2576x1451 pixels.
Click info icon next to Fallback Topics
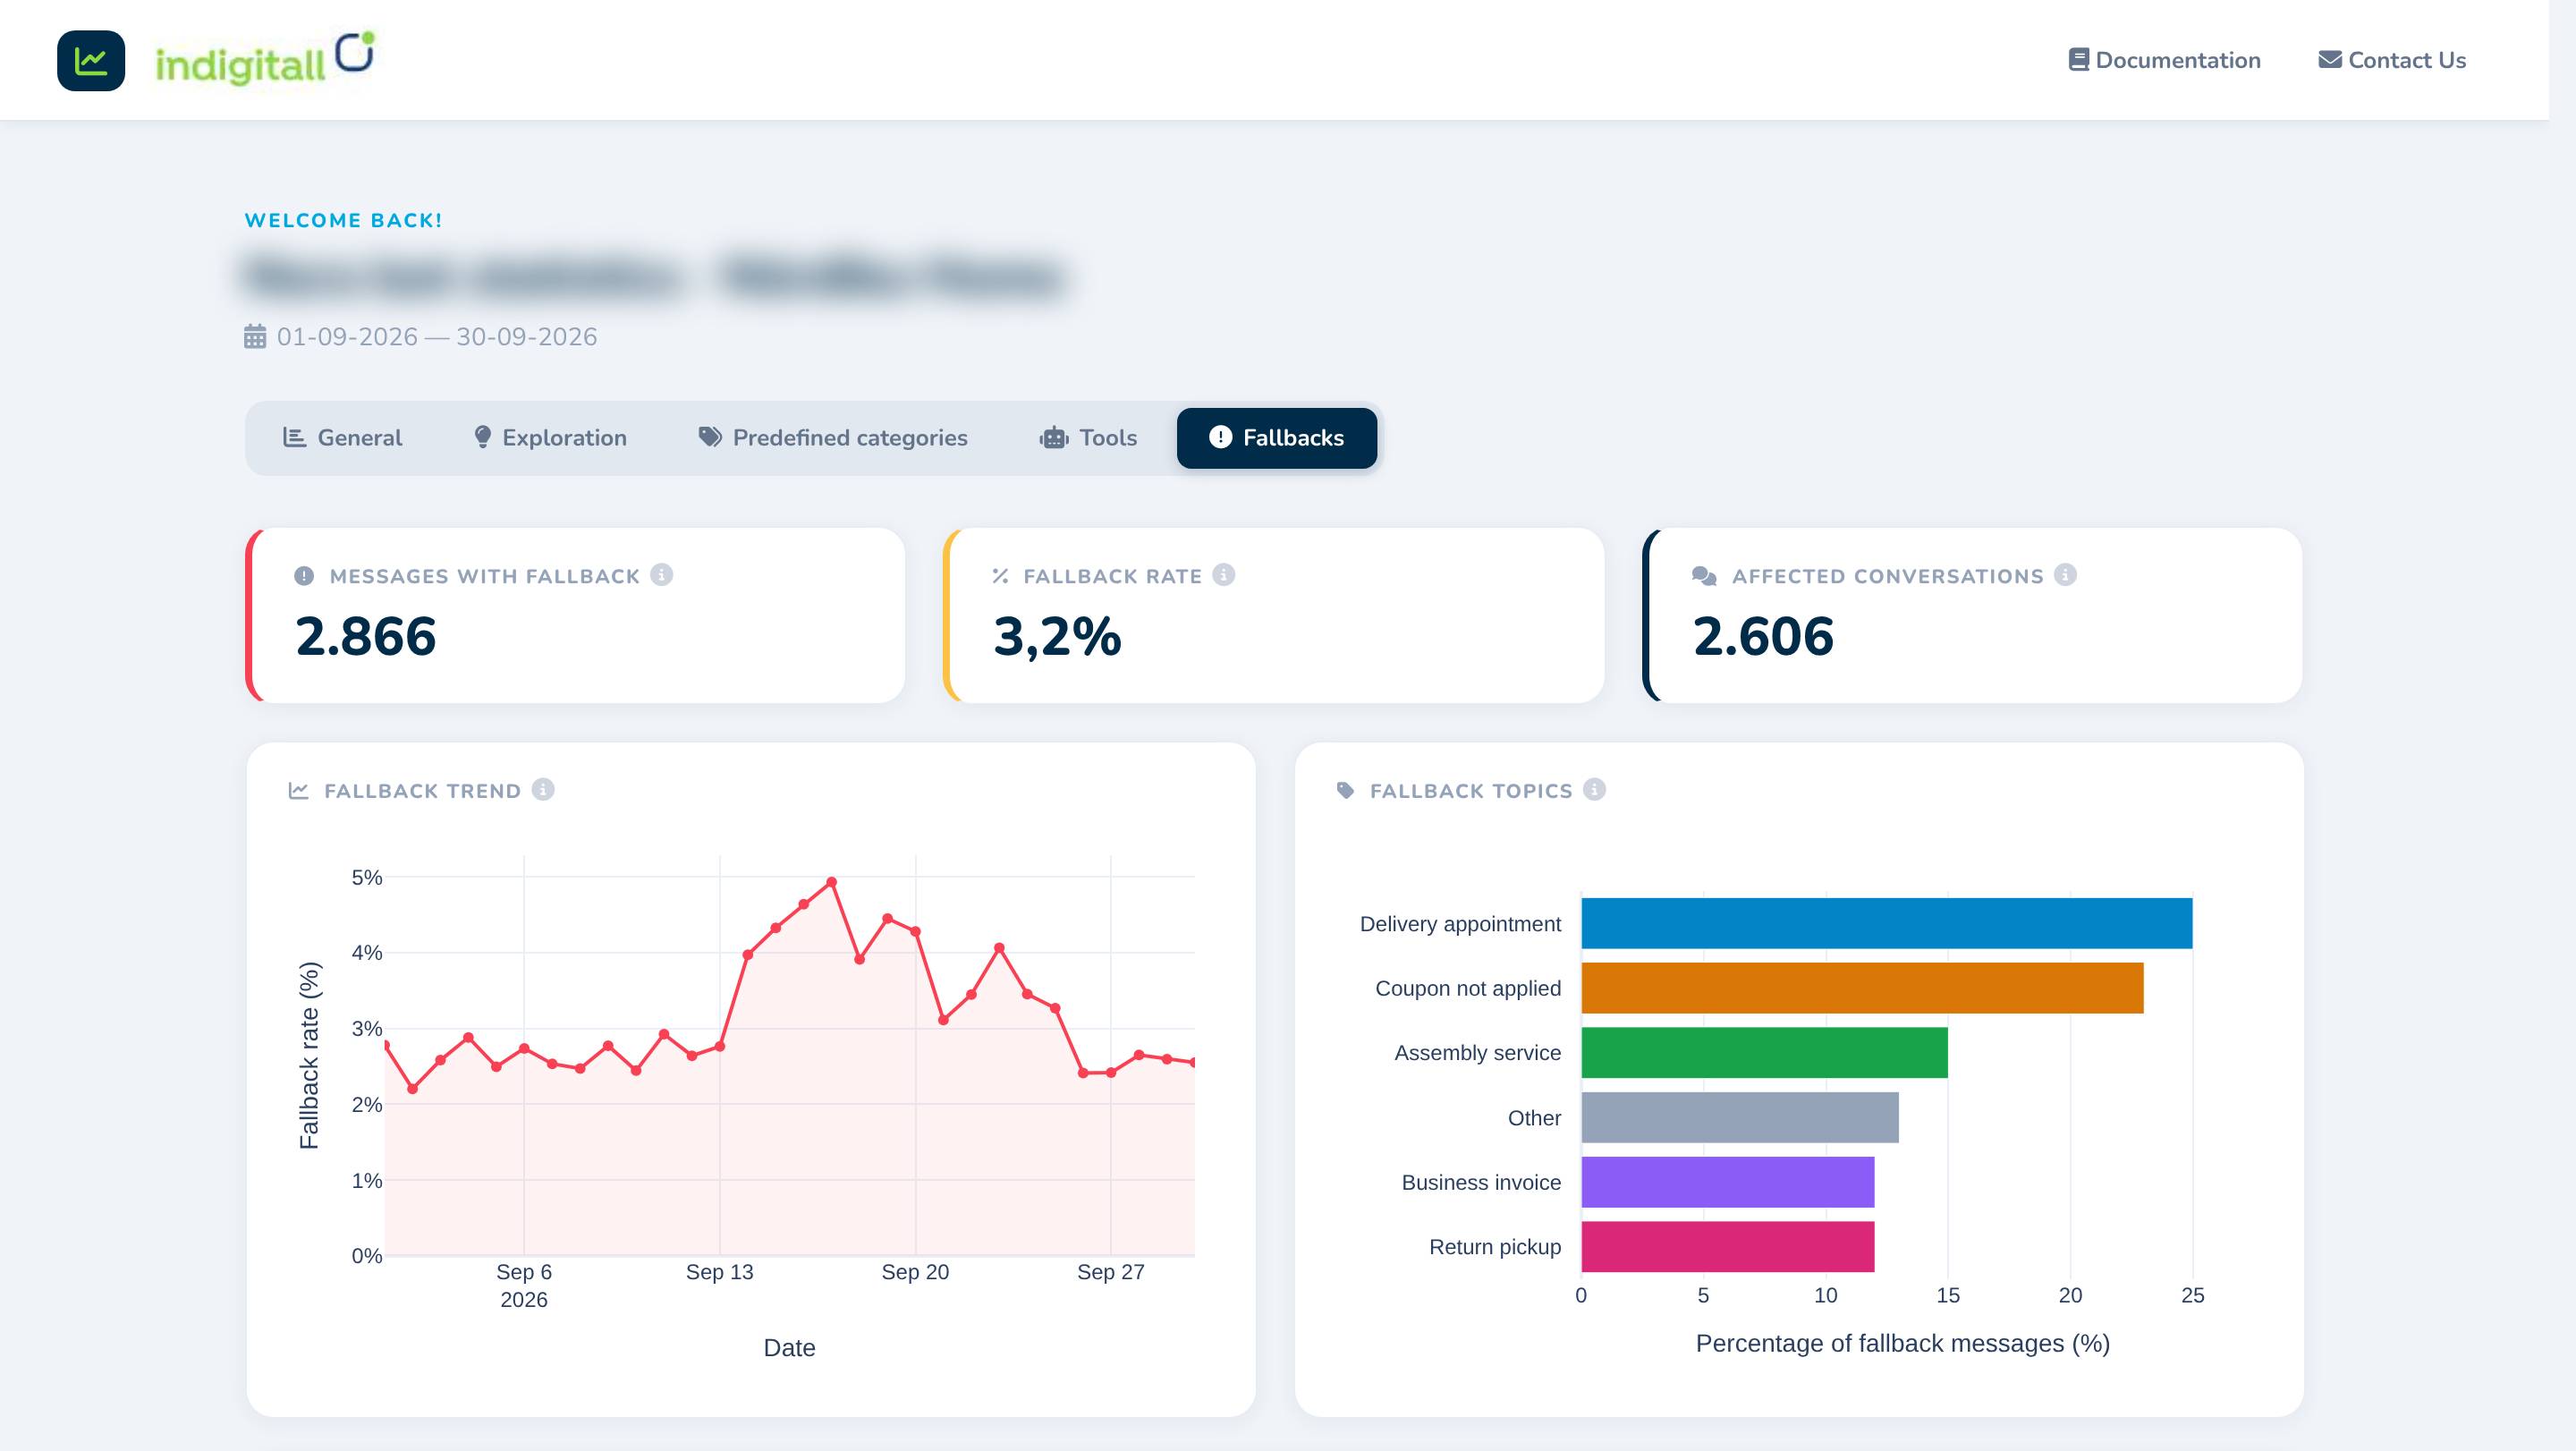point(1595,790)
